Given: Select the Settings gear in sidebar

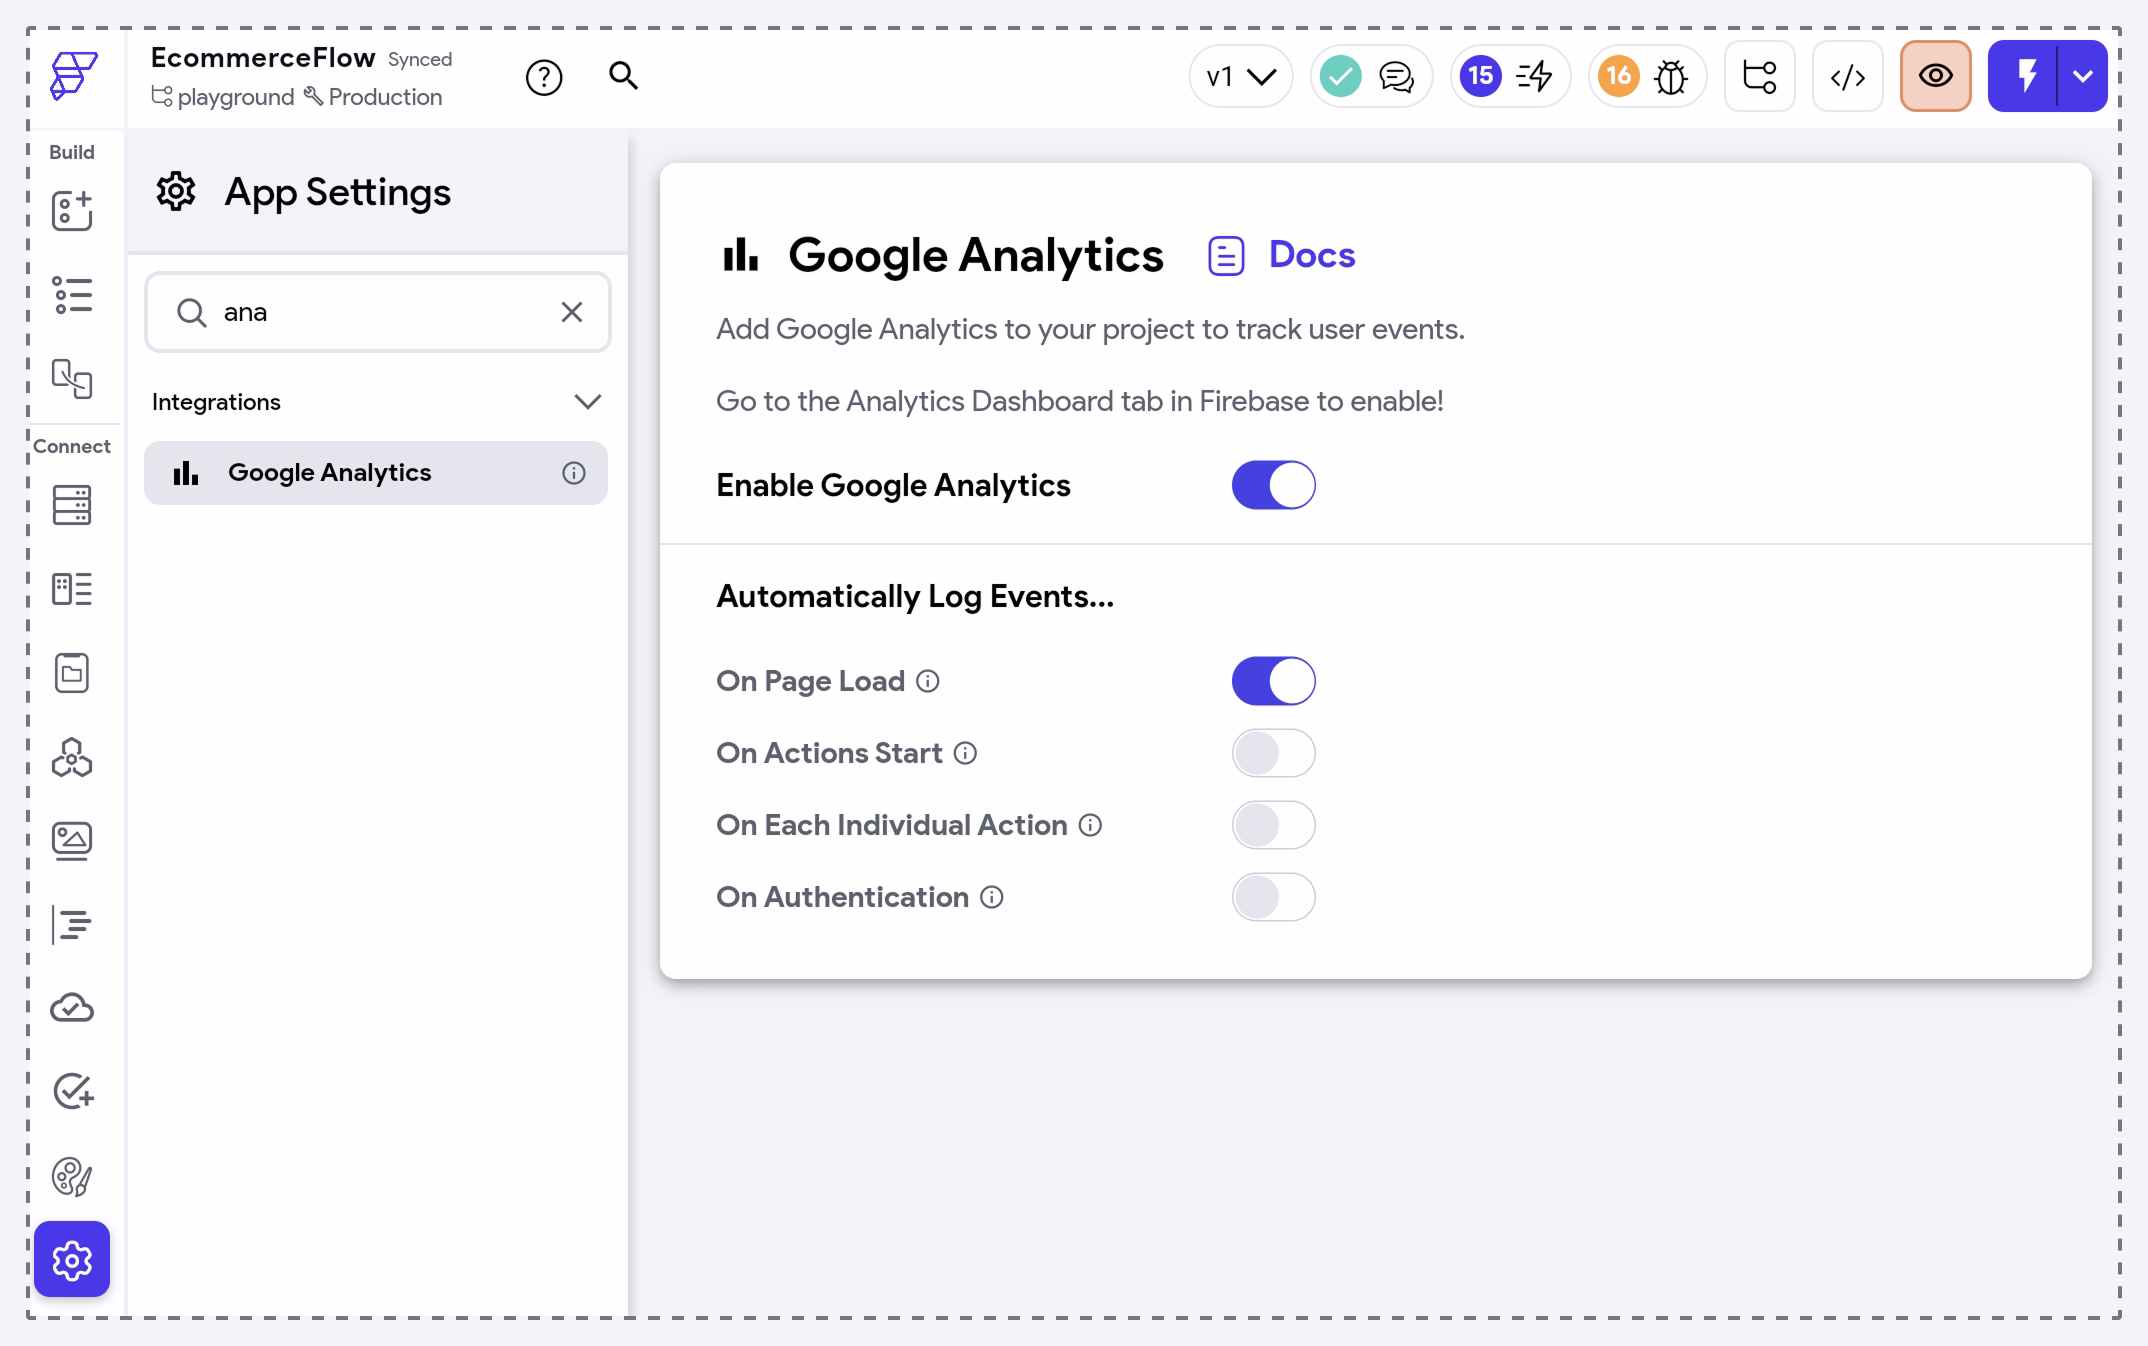Looking at the screenshot, I should click(72, 1259).
